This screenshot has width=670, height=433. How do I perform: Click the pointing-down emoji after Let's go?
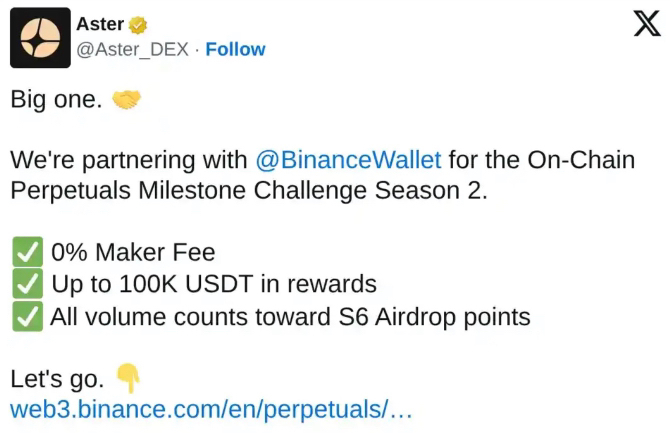click(128, 377)
